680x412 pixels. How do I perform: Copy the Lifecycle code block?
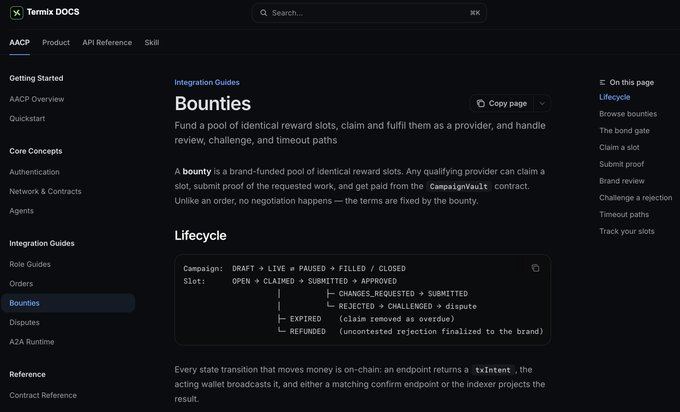535,268
